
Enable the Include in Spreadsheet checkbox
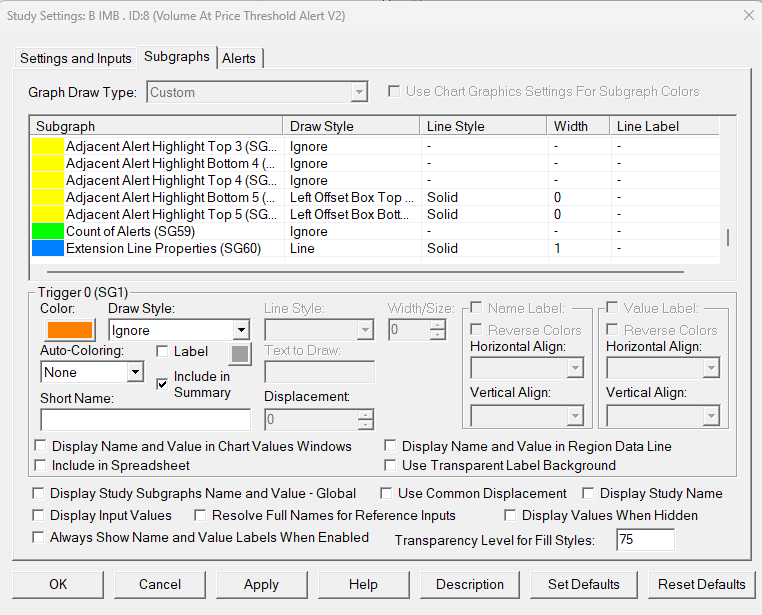point(41,465)
